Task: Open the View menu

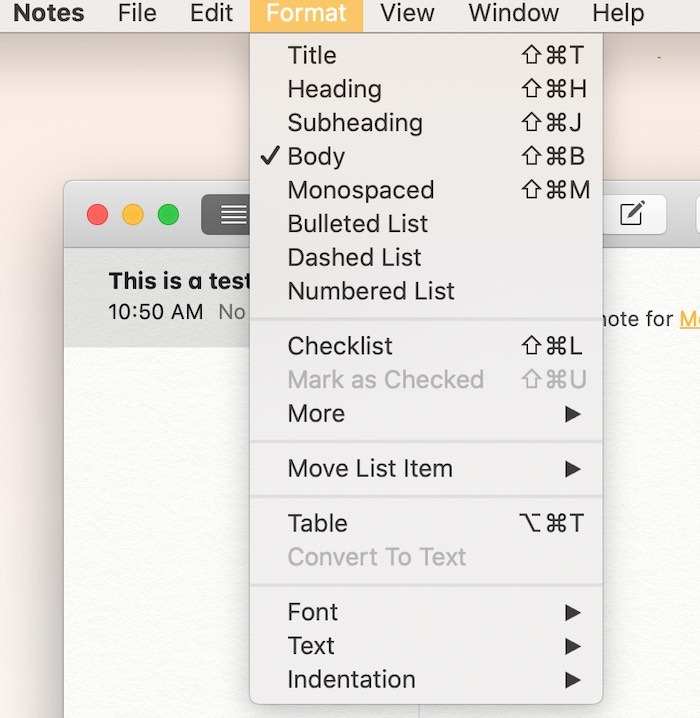Action: coord(407,13)
